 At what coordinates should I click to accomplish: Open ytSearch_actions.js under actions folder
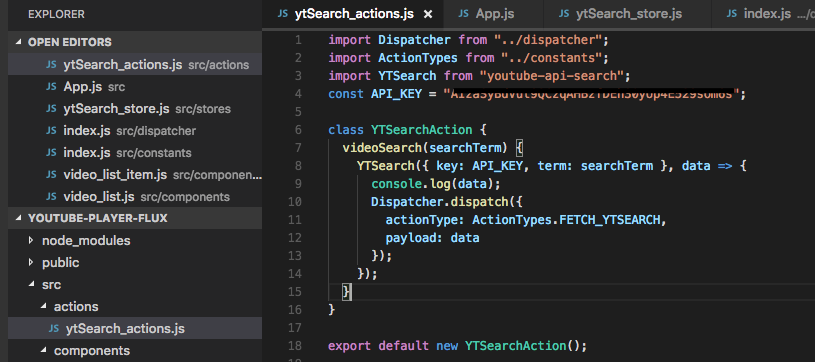[x=135, y=329]
